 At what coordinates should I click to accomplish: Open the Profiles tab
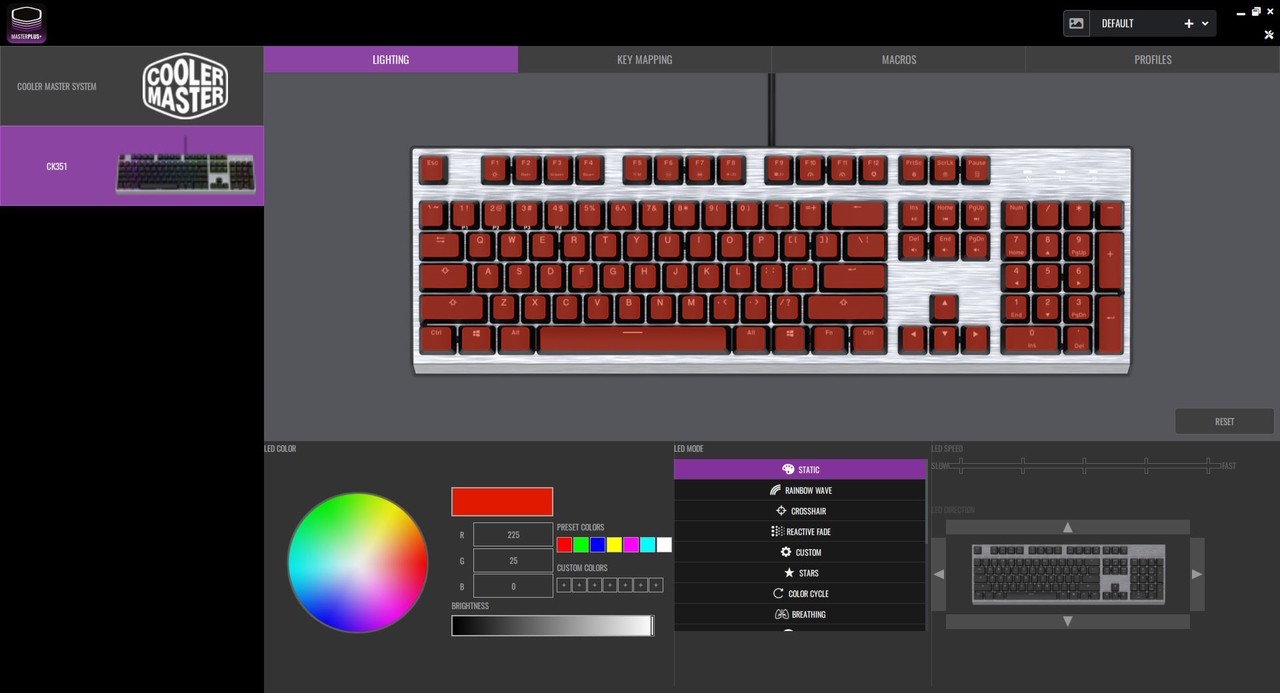coord(1153,59)
